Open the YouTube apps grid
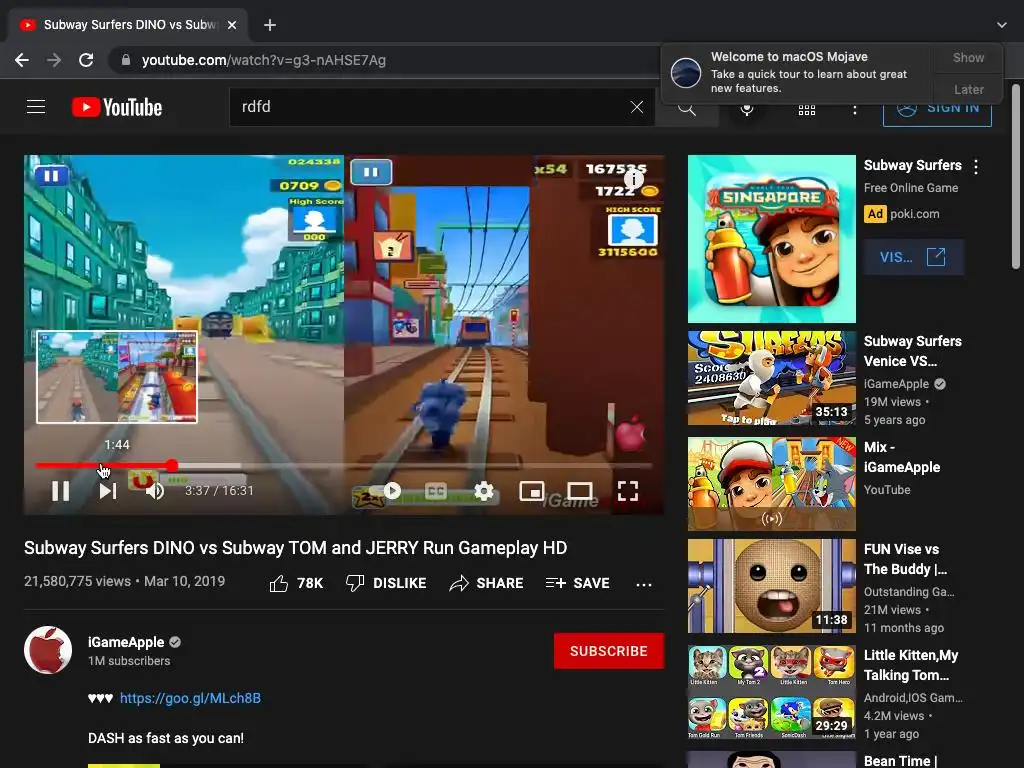 pos(807,109)
